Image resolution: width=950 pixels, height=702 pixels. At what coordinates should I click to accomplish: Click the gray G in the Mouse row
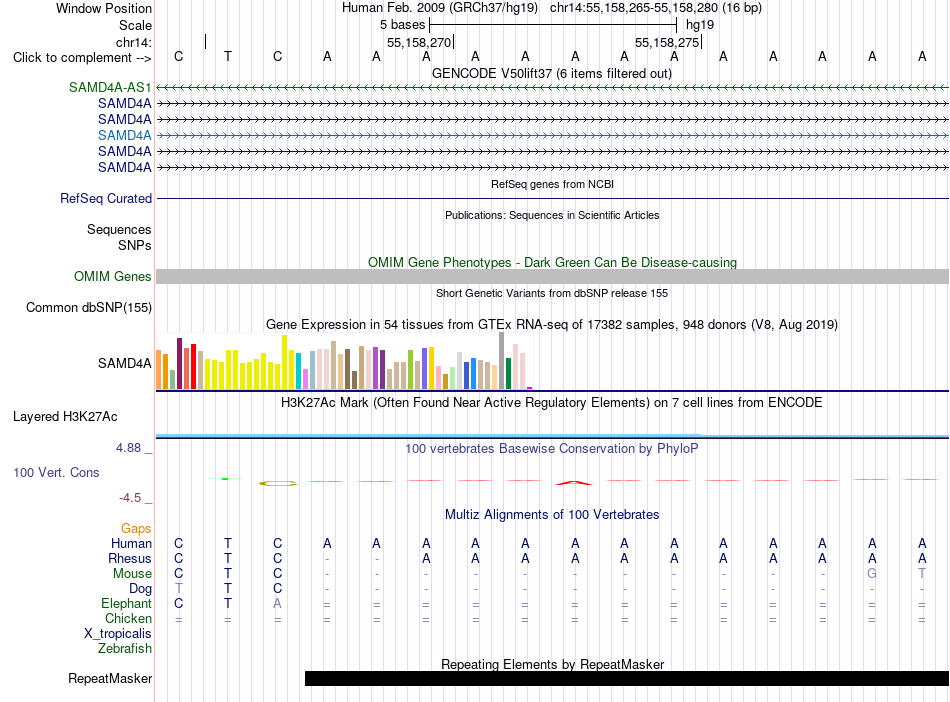point(872,573)
